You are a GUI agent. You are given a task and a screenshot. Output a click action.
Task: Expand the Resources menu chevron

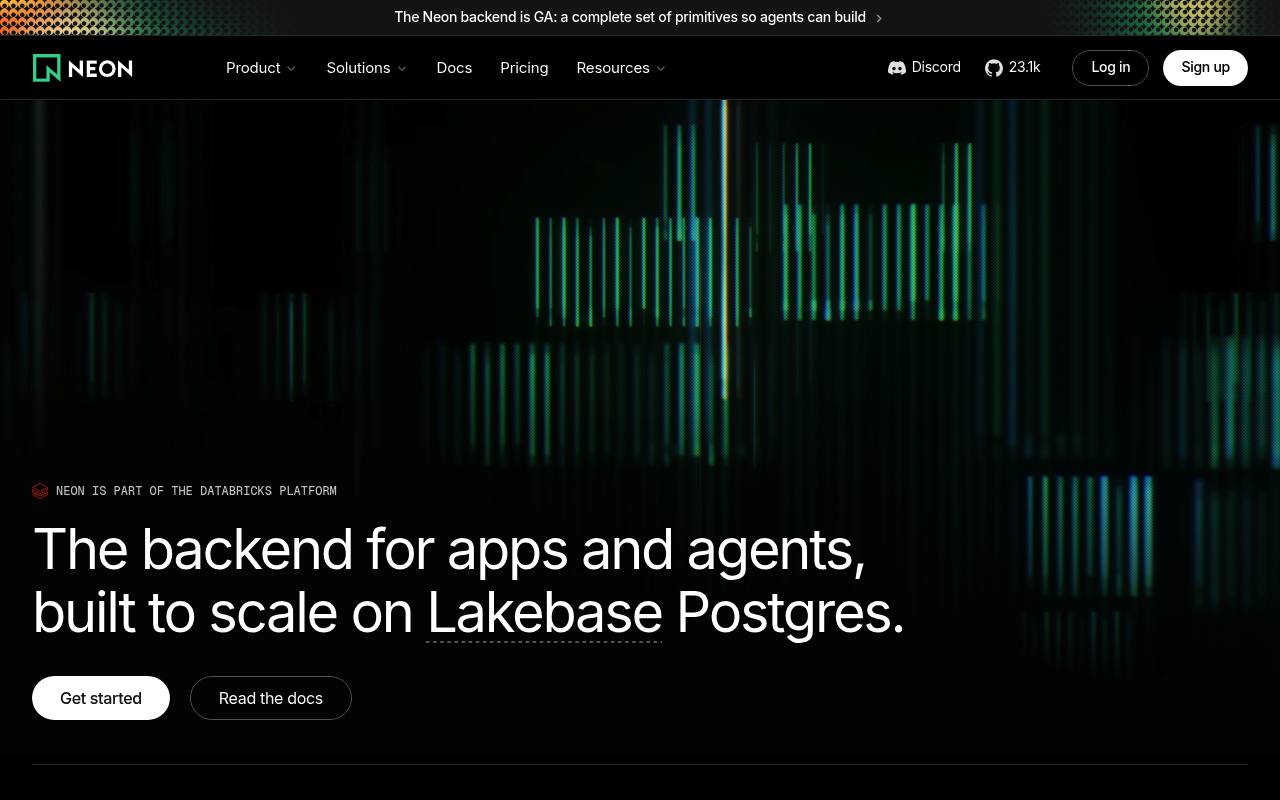click(x=661, y=69)
